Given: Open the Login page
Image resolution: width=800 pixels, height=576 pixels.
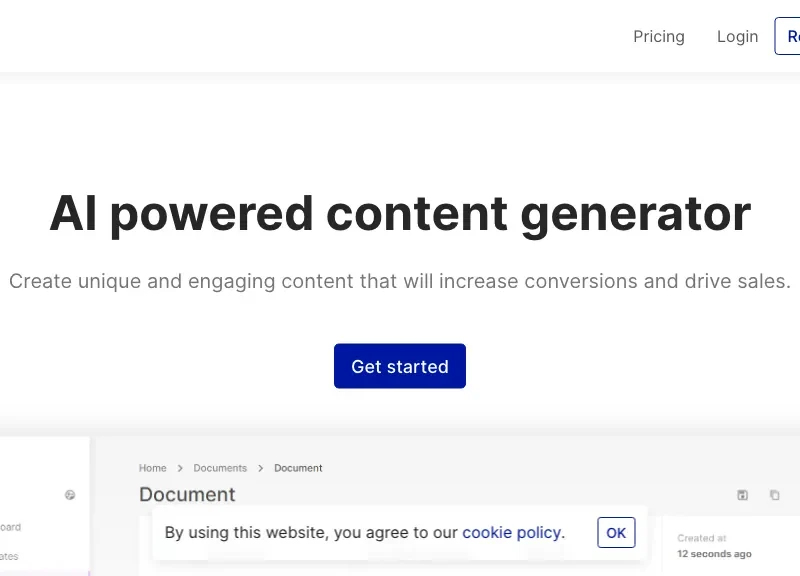Looking at the screenshot, I should click(737, 37).
